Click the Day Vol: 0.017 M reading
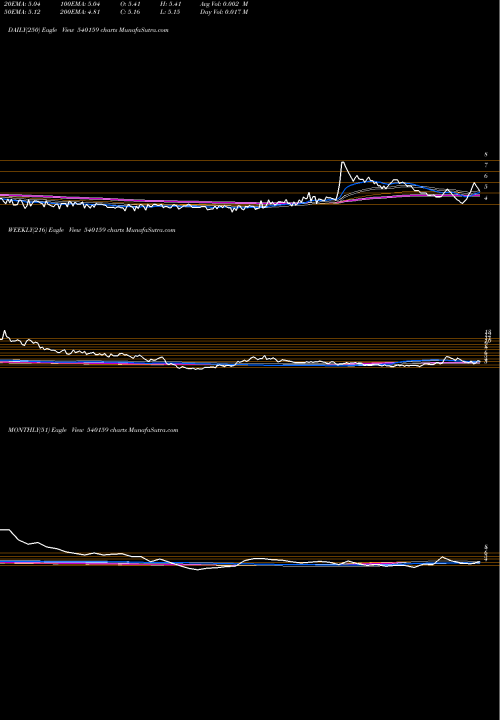The width and height of the screenshot is (500, 720). 224,12
